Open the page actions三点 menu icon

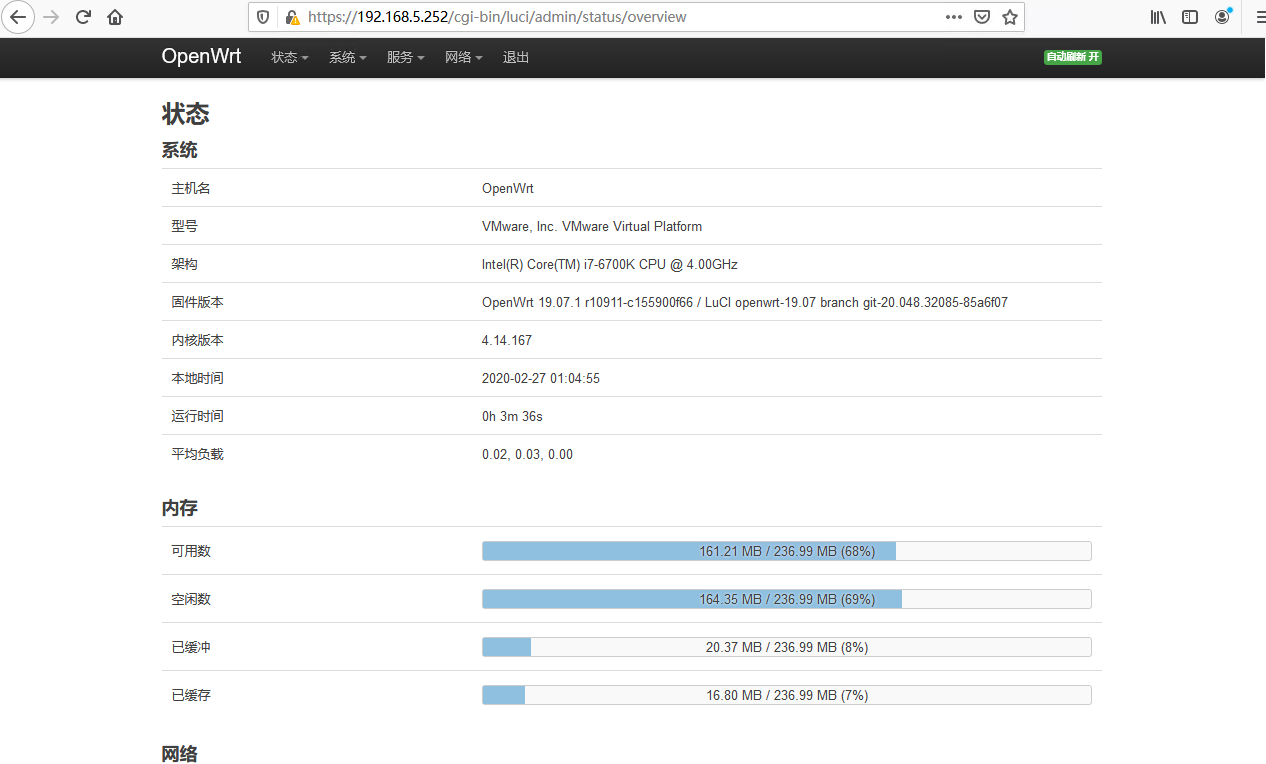click(953, 17)
